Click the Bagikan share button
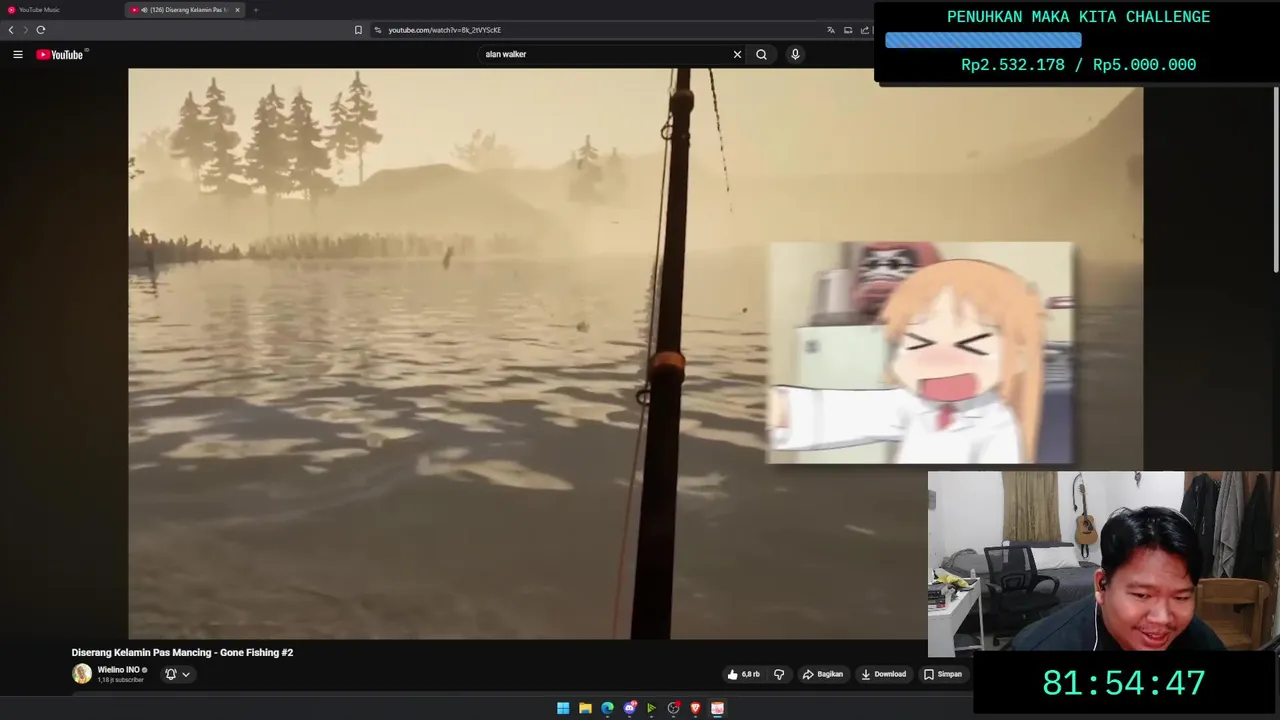This screenshot has width=1280, height=720. pyautogui.click(x=823, y=674)
